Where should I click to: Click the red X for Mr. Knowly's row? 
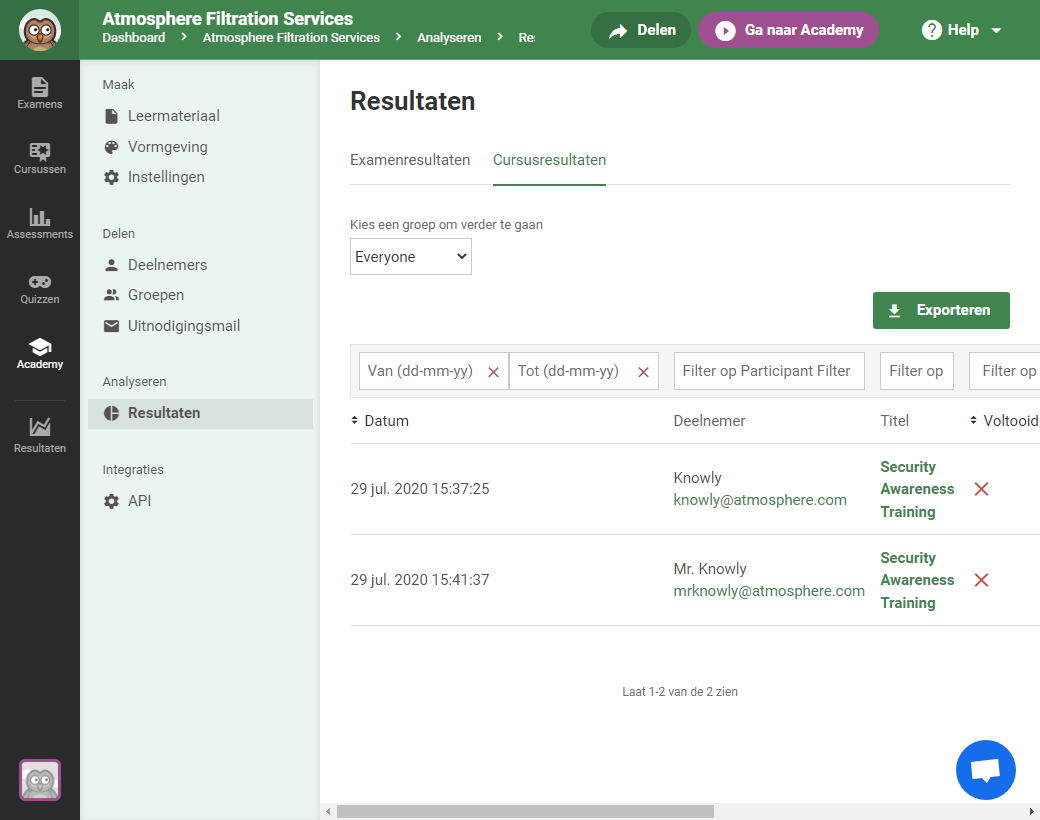pos(982,580)
